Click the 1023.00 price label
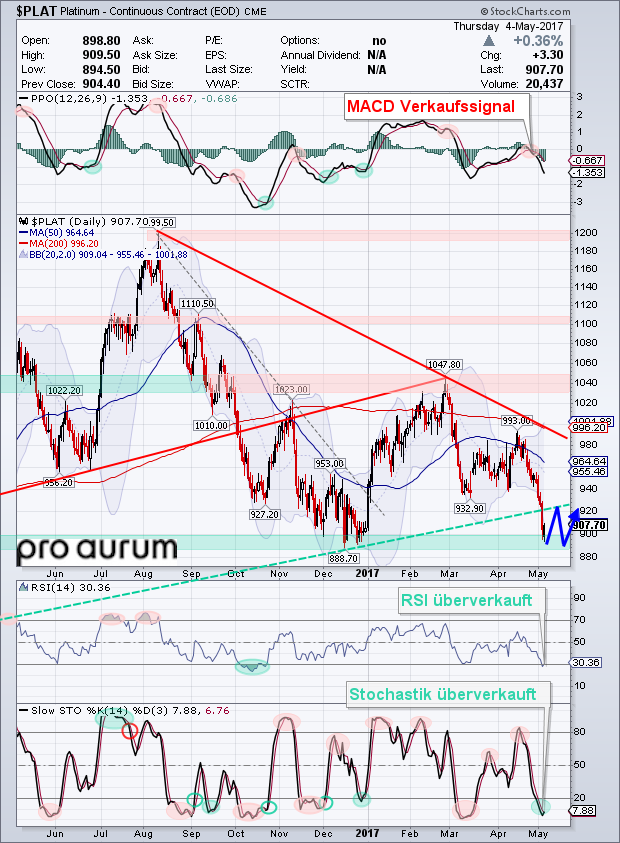 tap(291, 389)
